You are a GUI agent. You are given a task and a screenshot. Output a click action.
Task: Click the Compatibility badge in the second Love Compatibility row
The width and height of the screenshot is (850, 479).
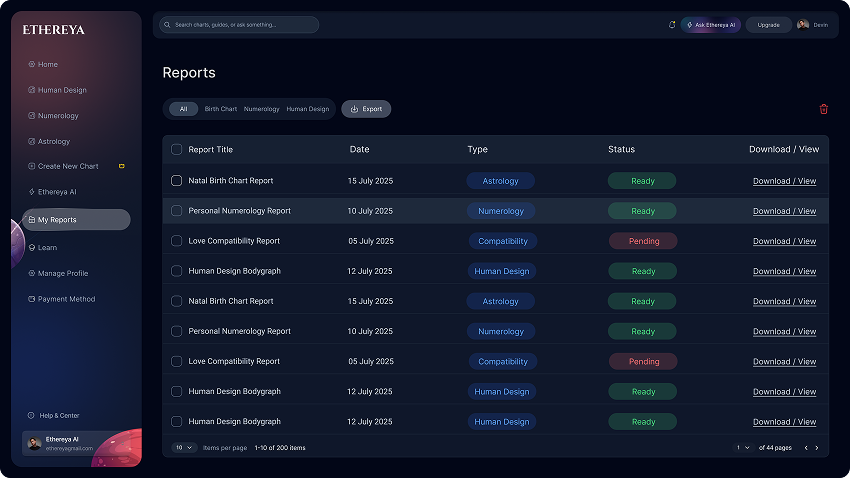point(503,361)
